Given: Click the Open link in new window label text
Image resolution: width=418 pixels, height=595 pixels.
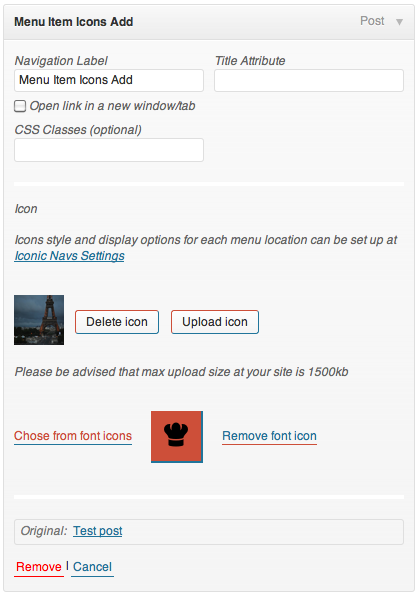Looking at the screenshot, I should [x=113, y=106].
